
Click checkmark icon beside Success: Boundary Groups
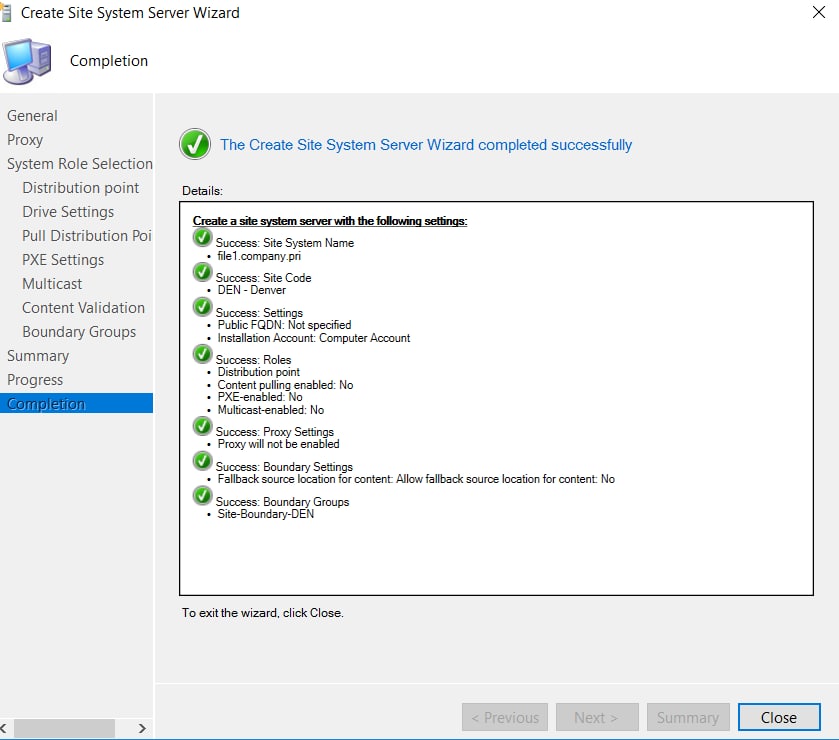pos(202,495)
